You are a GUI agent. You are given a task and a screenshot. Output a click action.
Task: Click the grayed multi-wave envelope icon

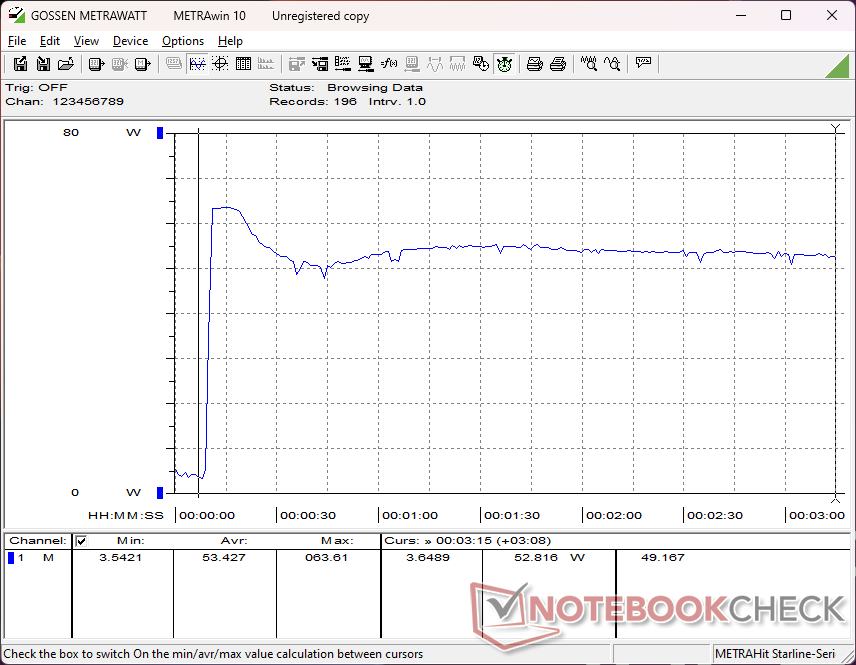(x=457, y=64)
